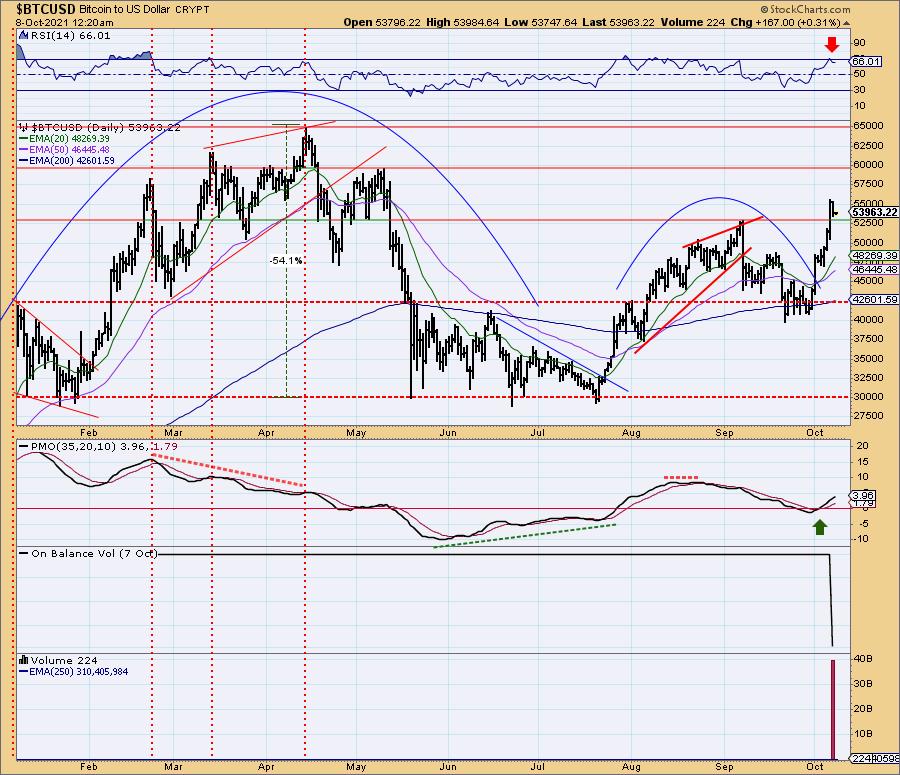Click the 48269.39 EMA axis tag
This screenshot has width=900, height=775.
(x=875, y=255)
